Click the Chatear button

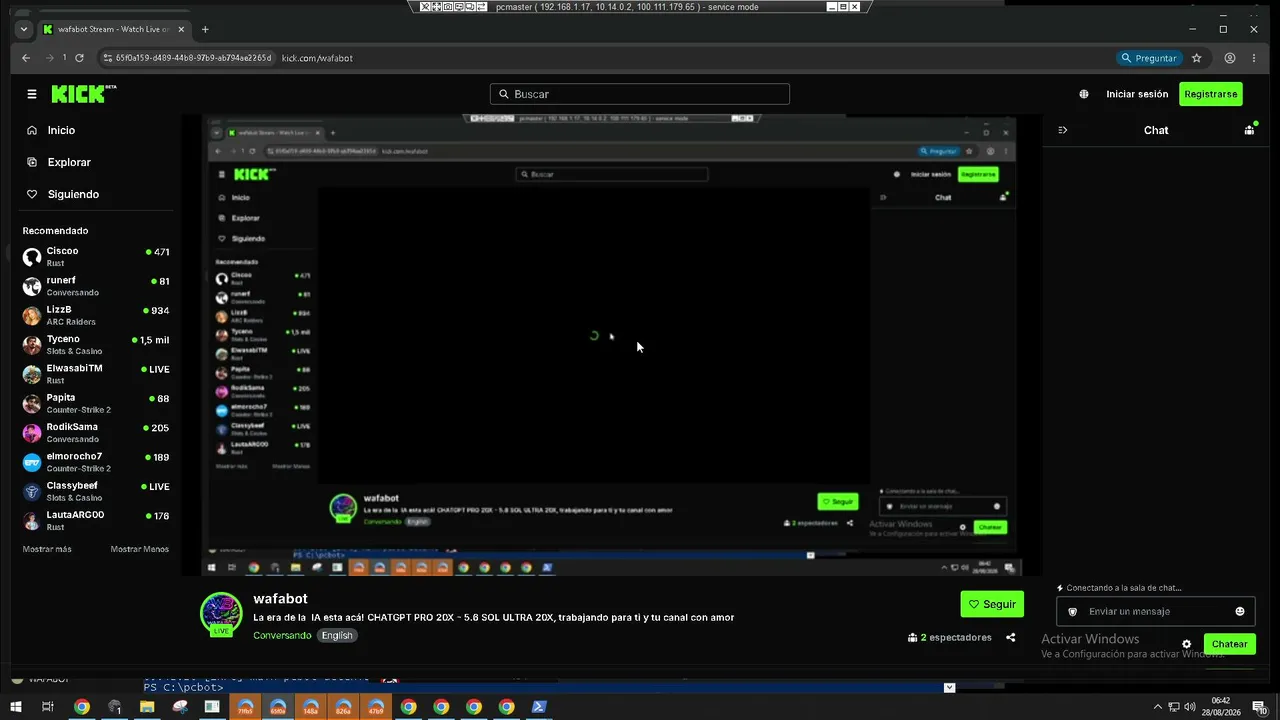(x=1230, y=644)
